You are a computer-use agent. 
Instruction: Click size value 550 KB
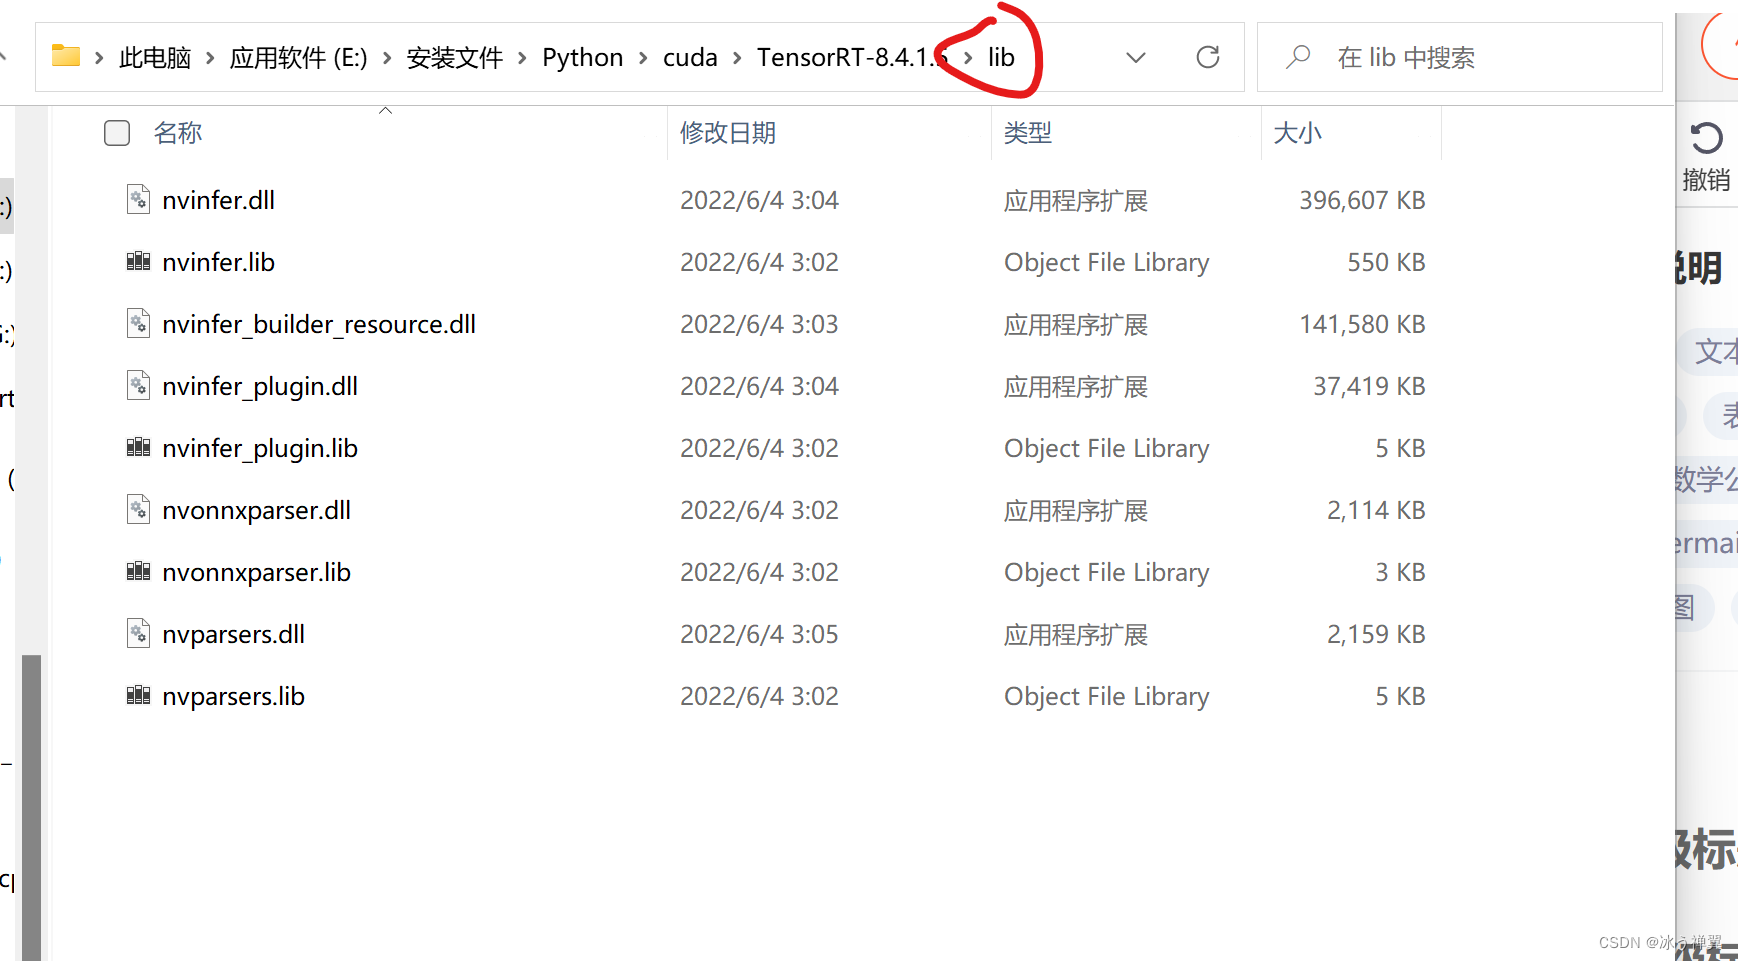pos(1386,262)
